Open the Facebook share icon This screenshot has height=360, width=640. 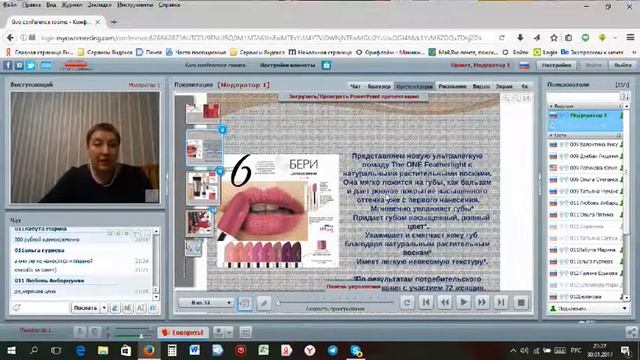tap(8, 65)
